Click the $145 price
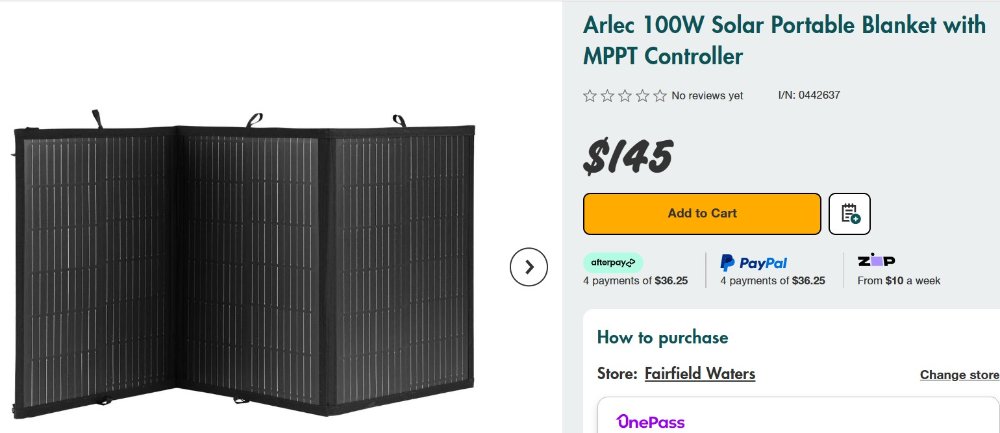Viewport: 1000px width, 433px height. pos(628,156)
